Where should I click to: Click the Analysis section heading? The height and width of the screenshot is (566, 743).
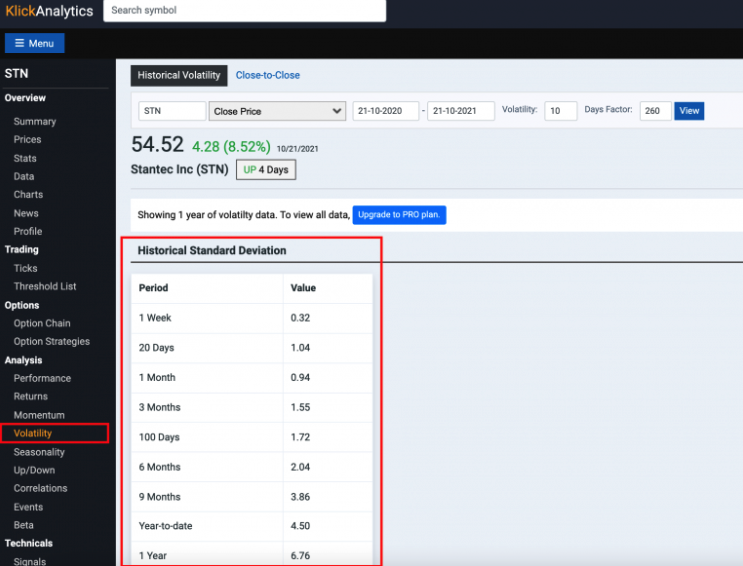23,360
